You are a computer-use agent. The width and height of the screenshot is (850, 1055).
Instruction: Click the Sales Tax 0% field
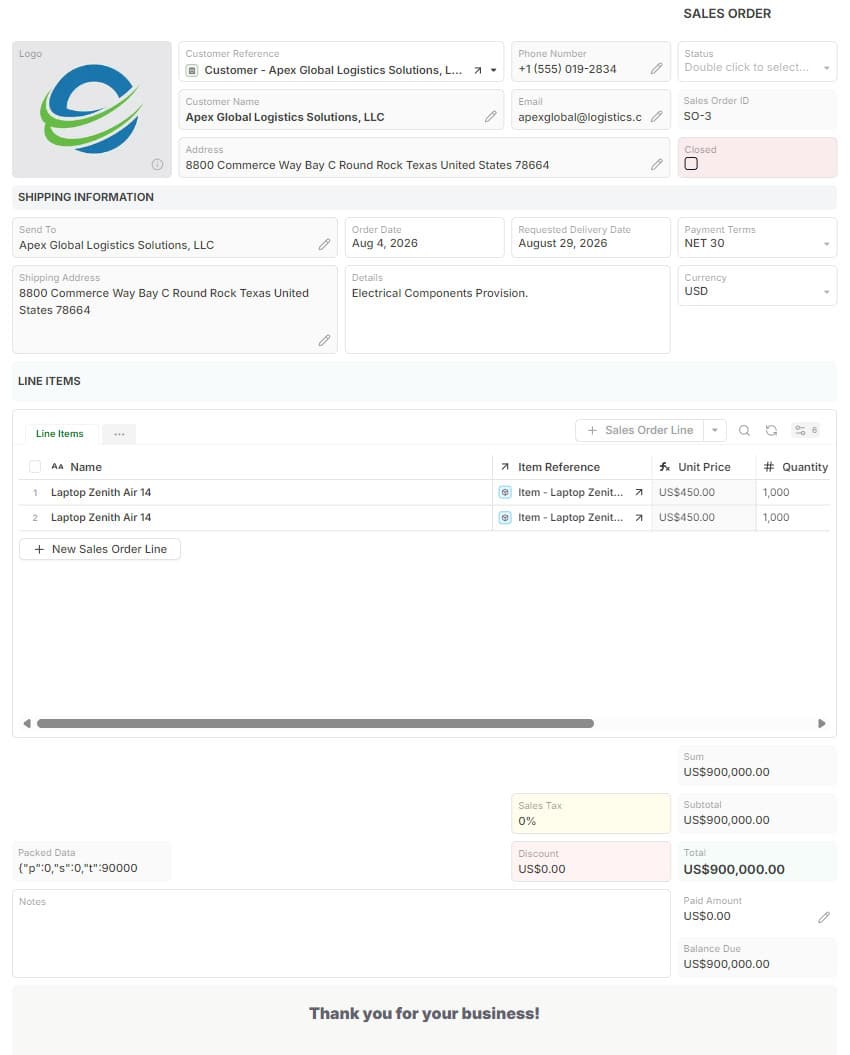590,813
